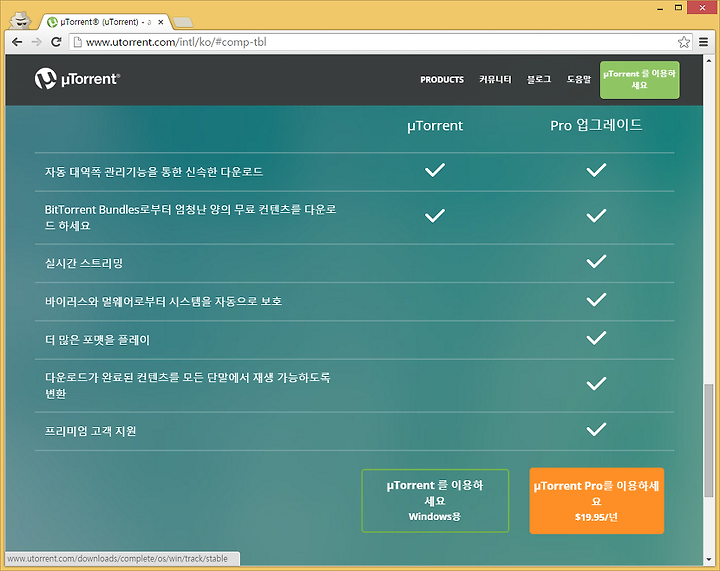Open the 커뮤니티 nav item
720x571 pixels.
tap(495, 79)
